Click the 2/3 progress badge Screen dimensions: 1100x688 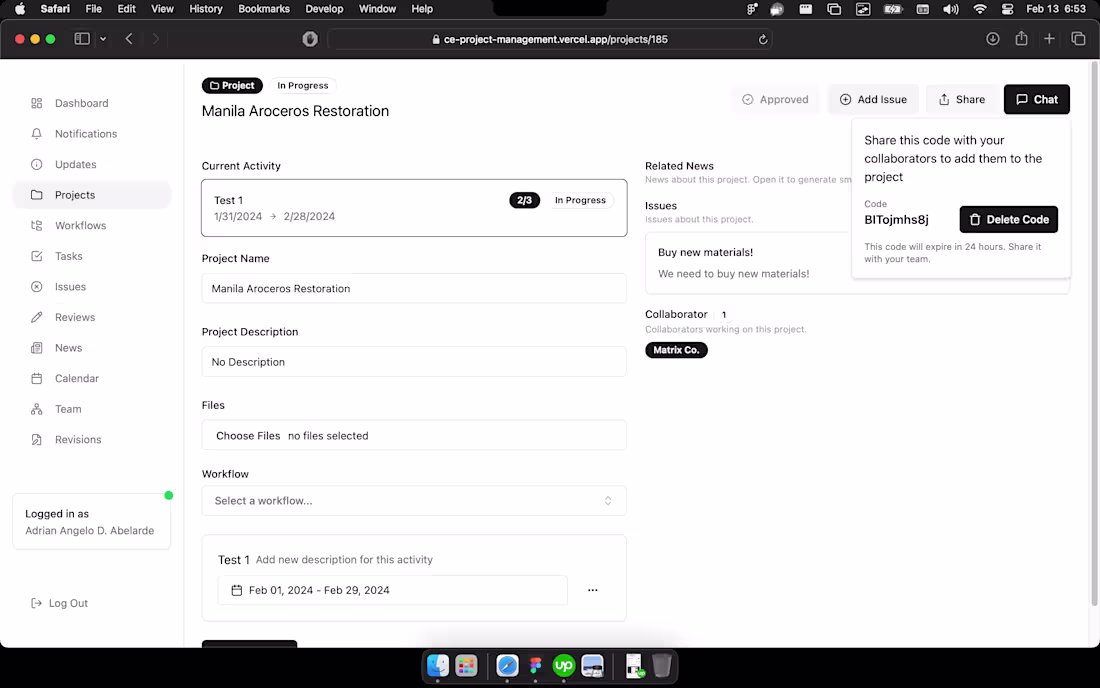pos(524,200)
